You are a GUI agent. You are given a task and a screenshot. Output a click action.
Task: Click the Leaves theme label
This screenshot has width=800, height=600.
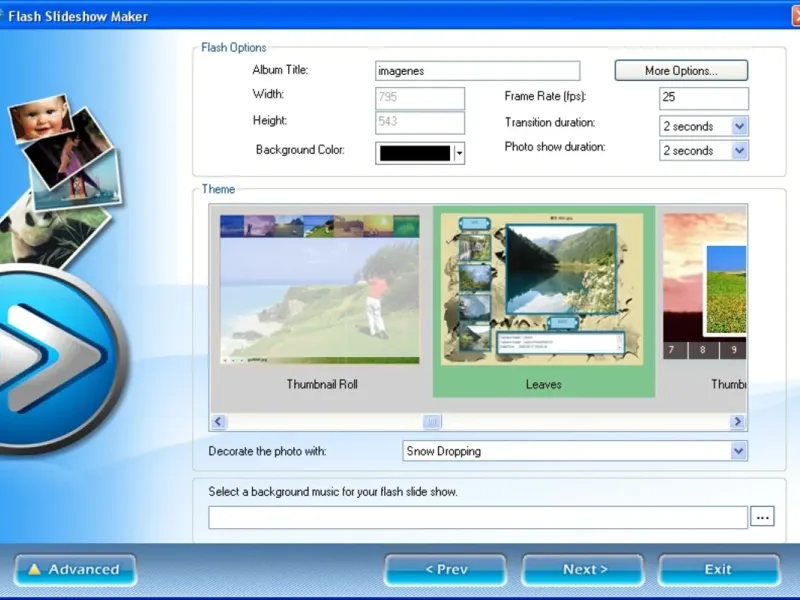point(543,384)
